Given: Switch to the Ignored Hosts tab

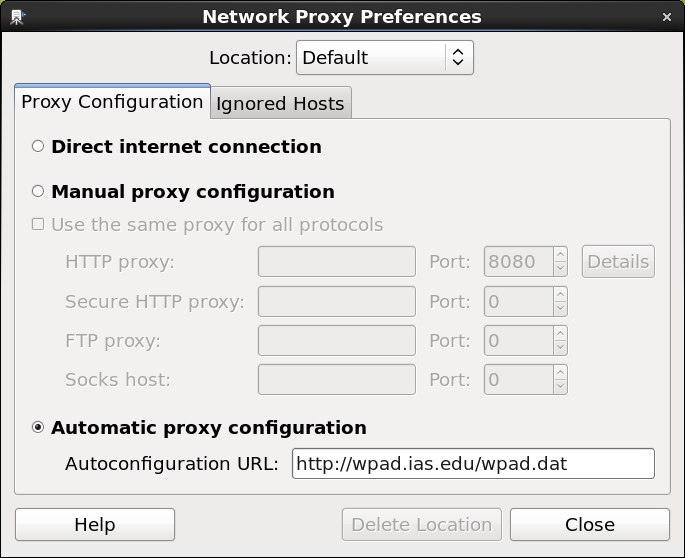Looking at the screenshot, I should tap(280, 103).
